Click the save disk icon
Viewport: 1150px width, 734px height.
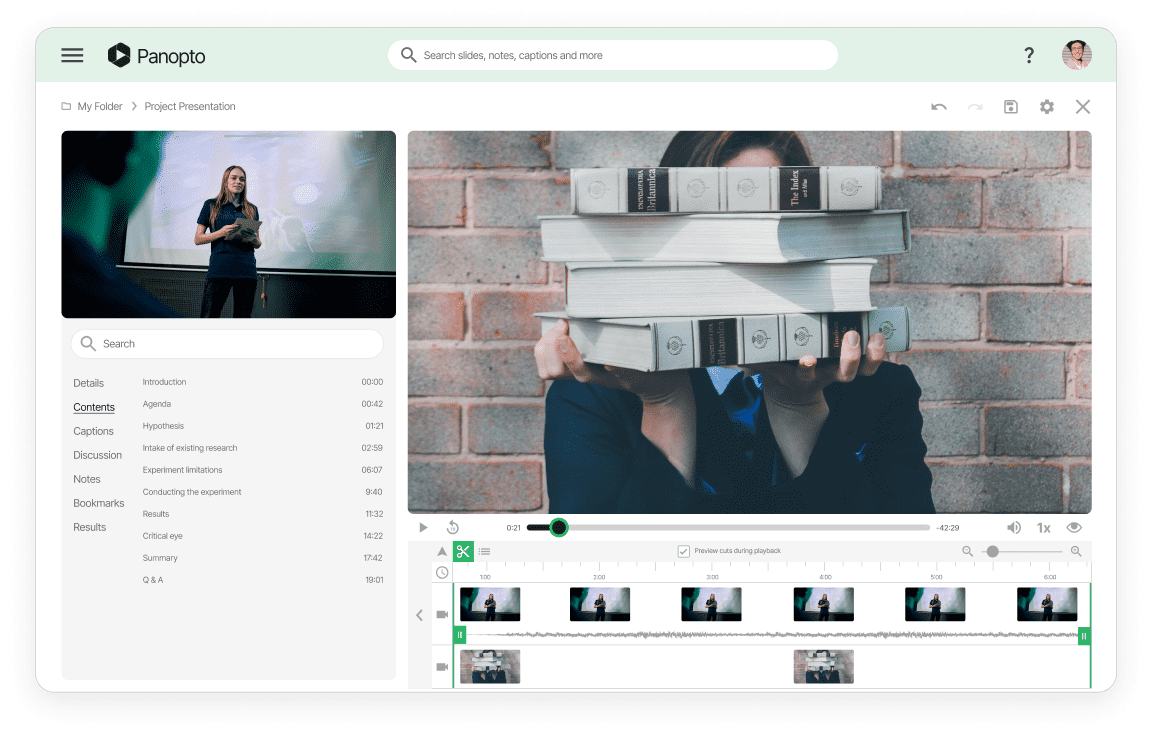click(1010, 107)
